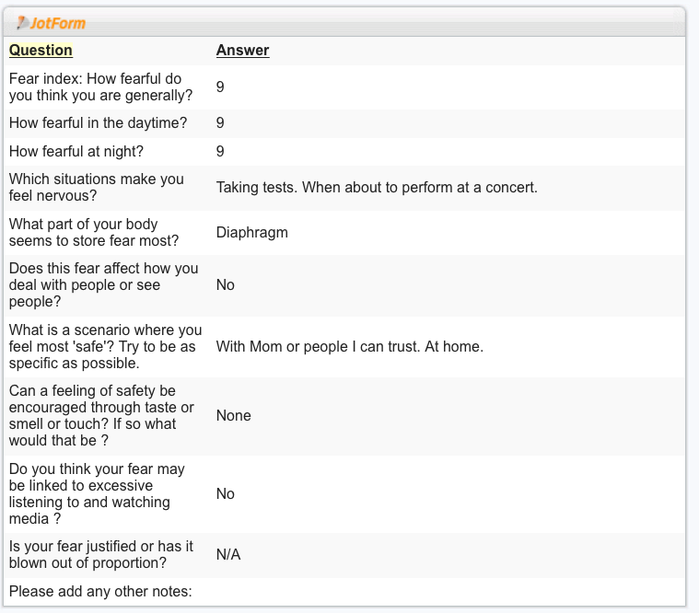Click the 'Taking tests' answer text
Viewport: 699px width, 613px height.
tap(377, 187)
